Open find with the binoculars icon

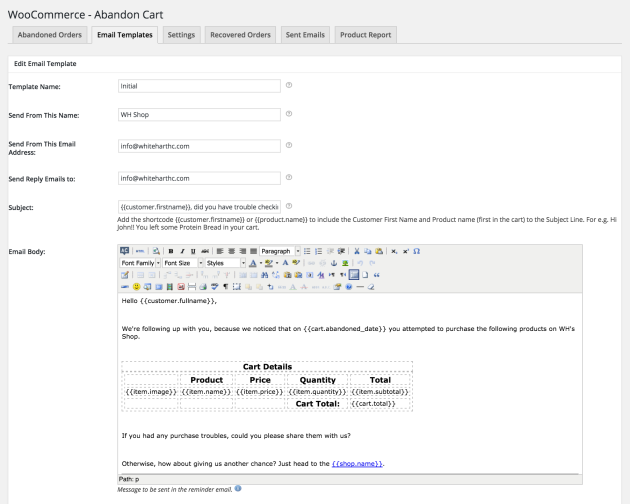pos(264,275)
